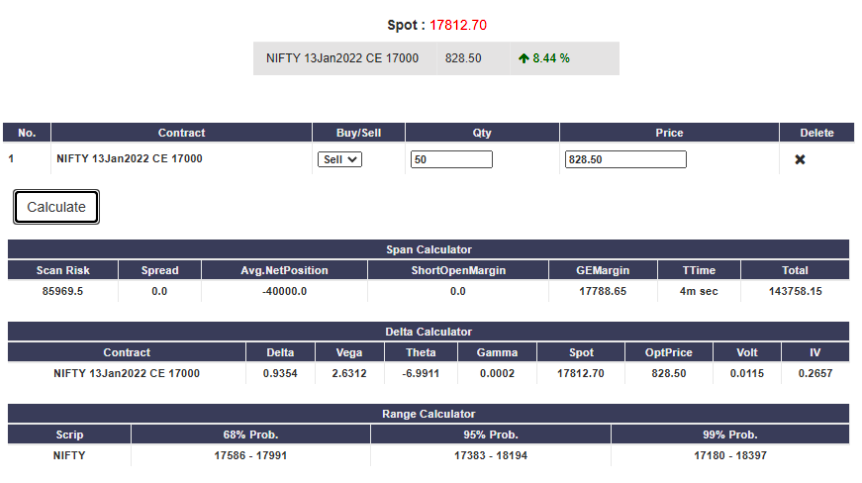The image size is (862, 483).
Task: Click the Calculate button
Action: click(56, 207)
